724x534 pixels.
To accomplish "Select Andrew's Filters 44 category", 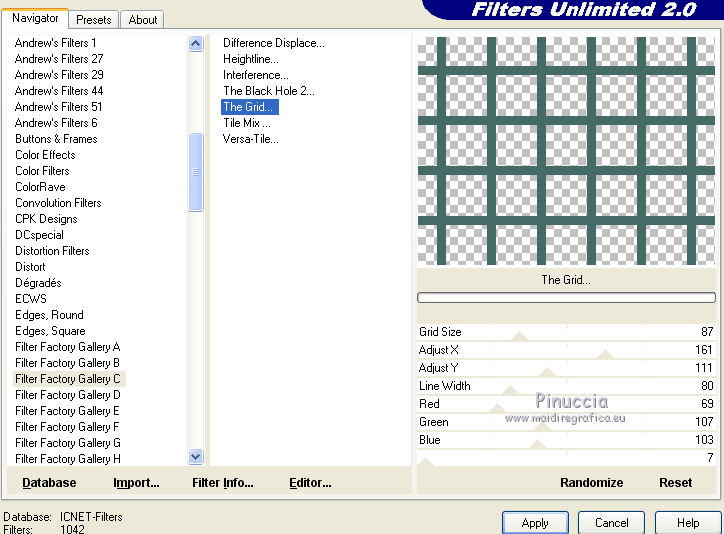I will point(59,91).
